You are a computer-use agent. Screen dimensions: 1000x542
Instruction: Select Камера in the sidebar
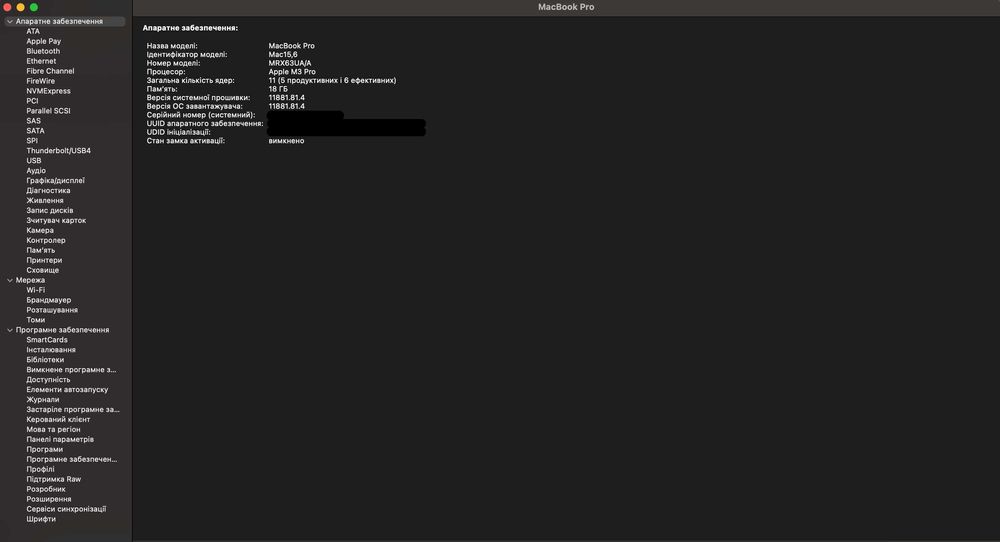coord(40,230)
